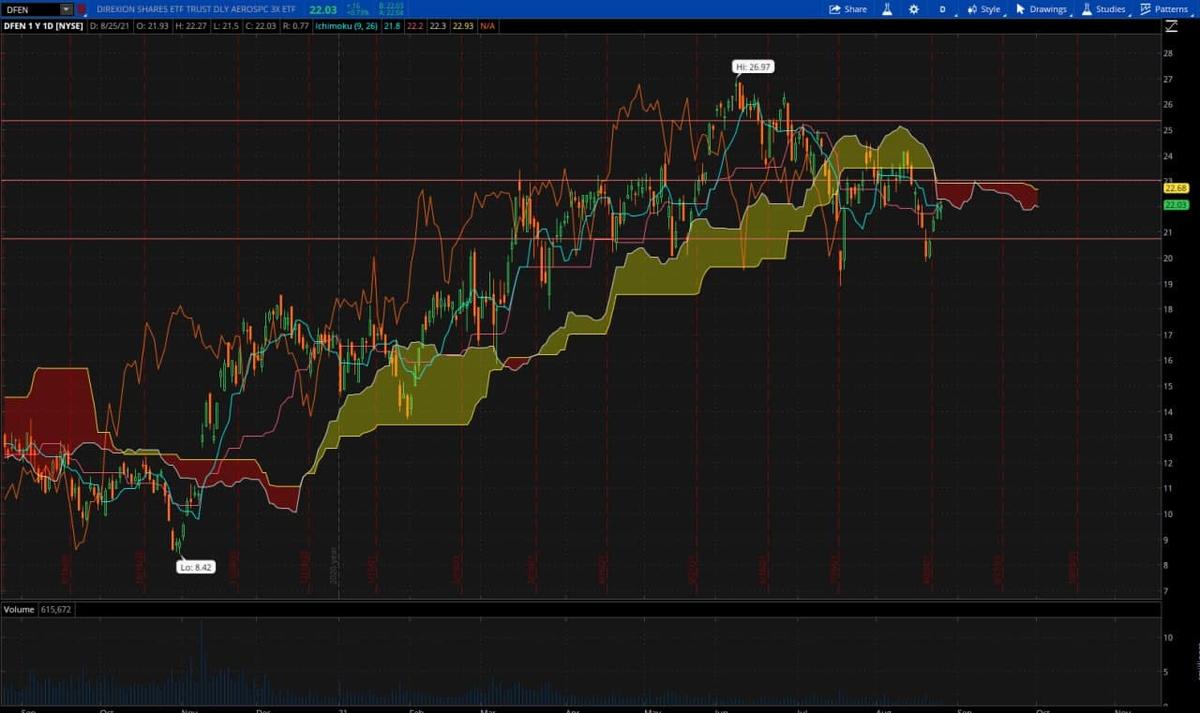Open the Drawings menu

(1041, 9)
